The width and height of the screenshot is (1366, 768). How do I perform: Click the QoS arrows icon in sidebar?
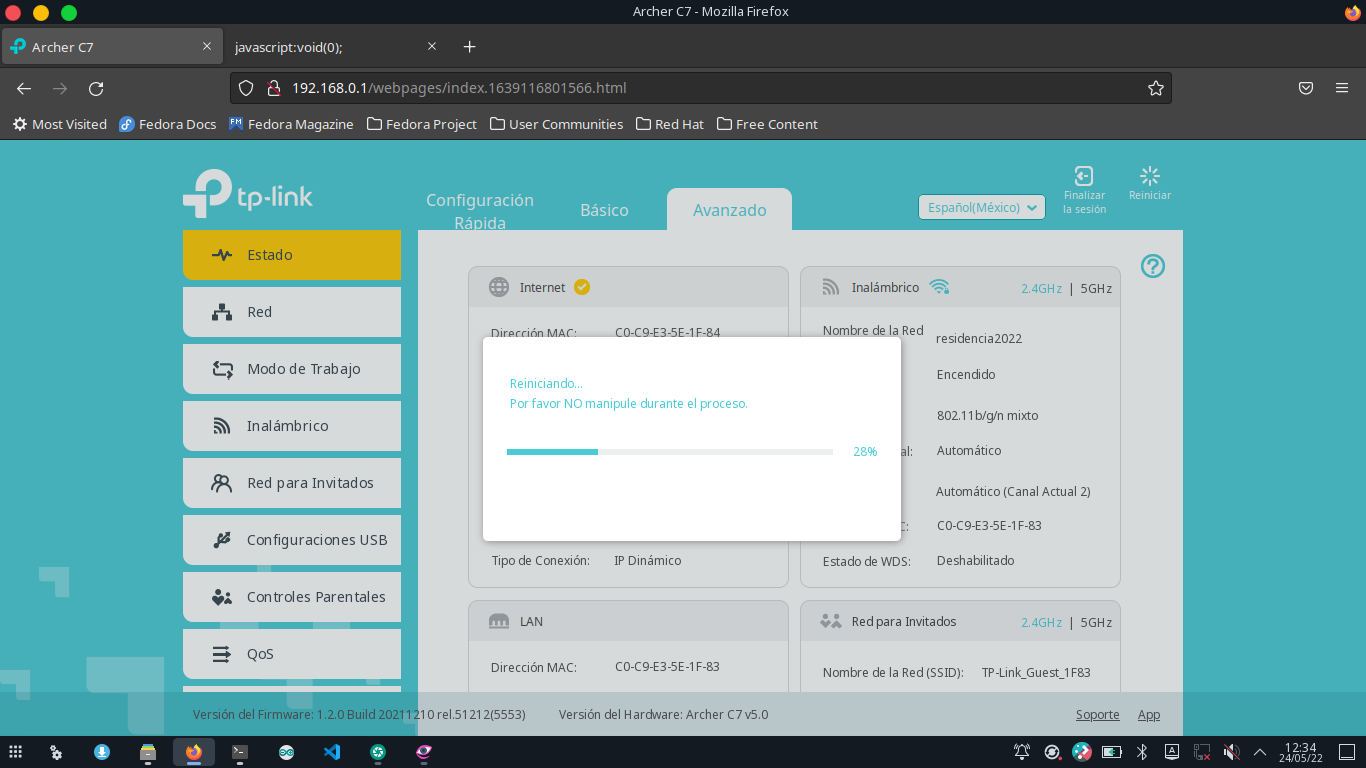(222, 654)
